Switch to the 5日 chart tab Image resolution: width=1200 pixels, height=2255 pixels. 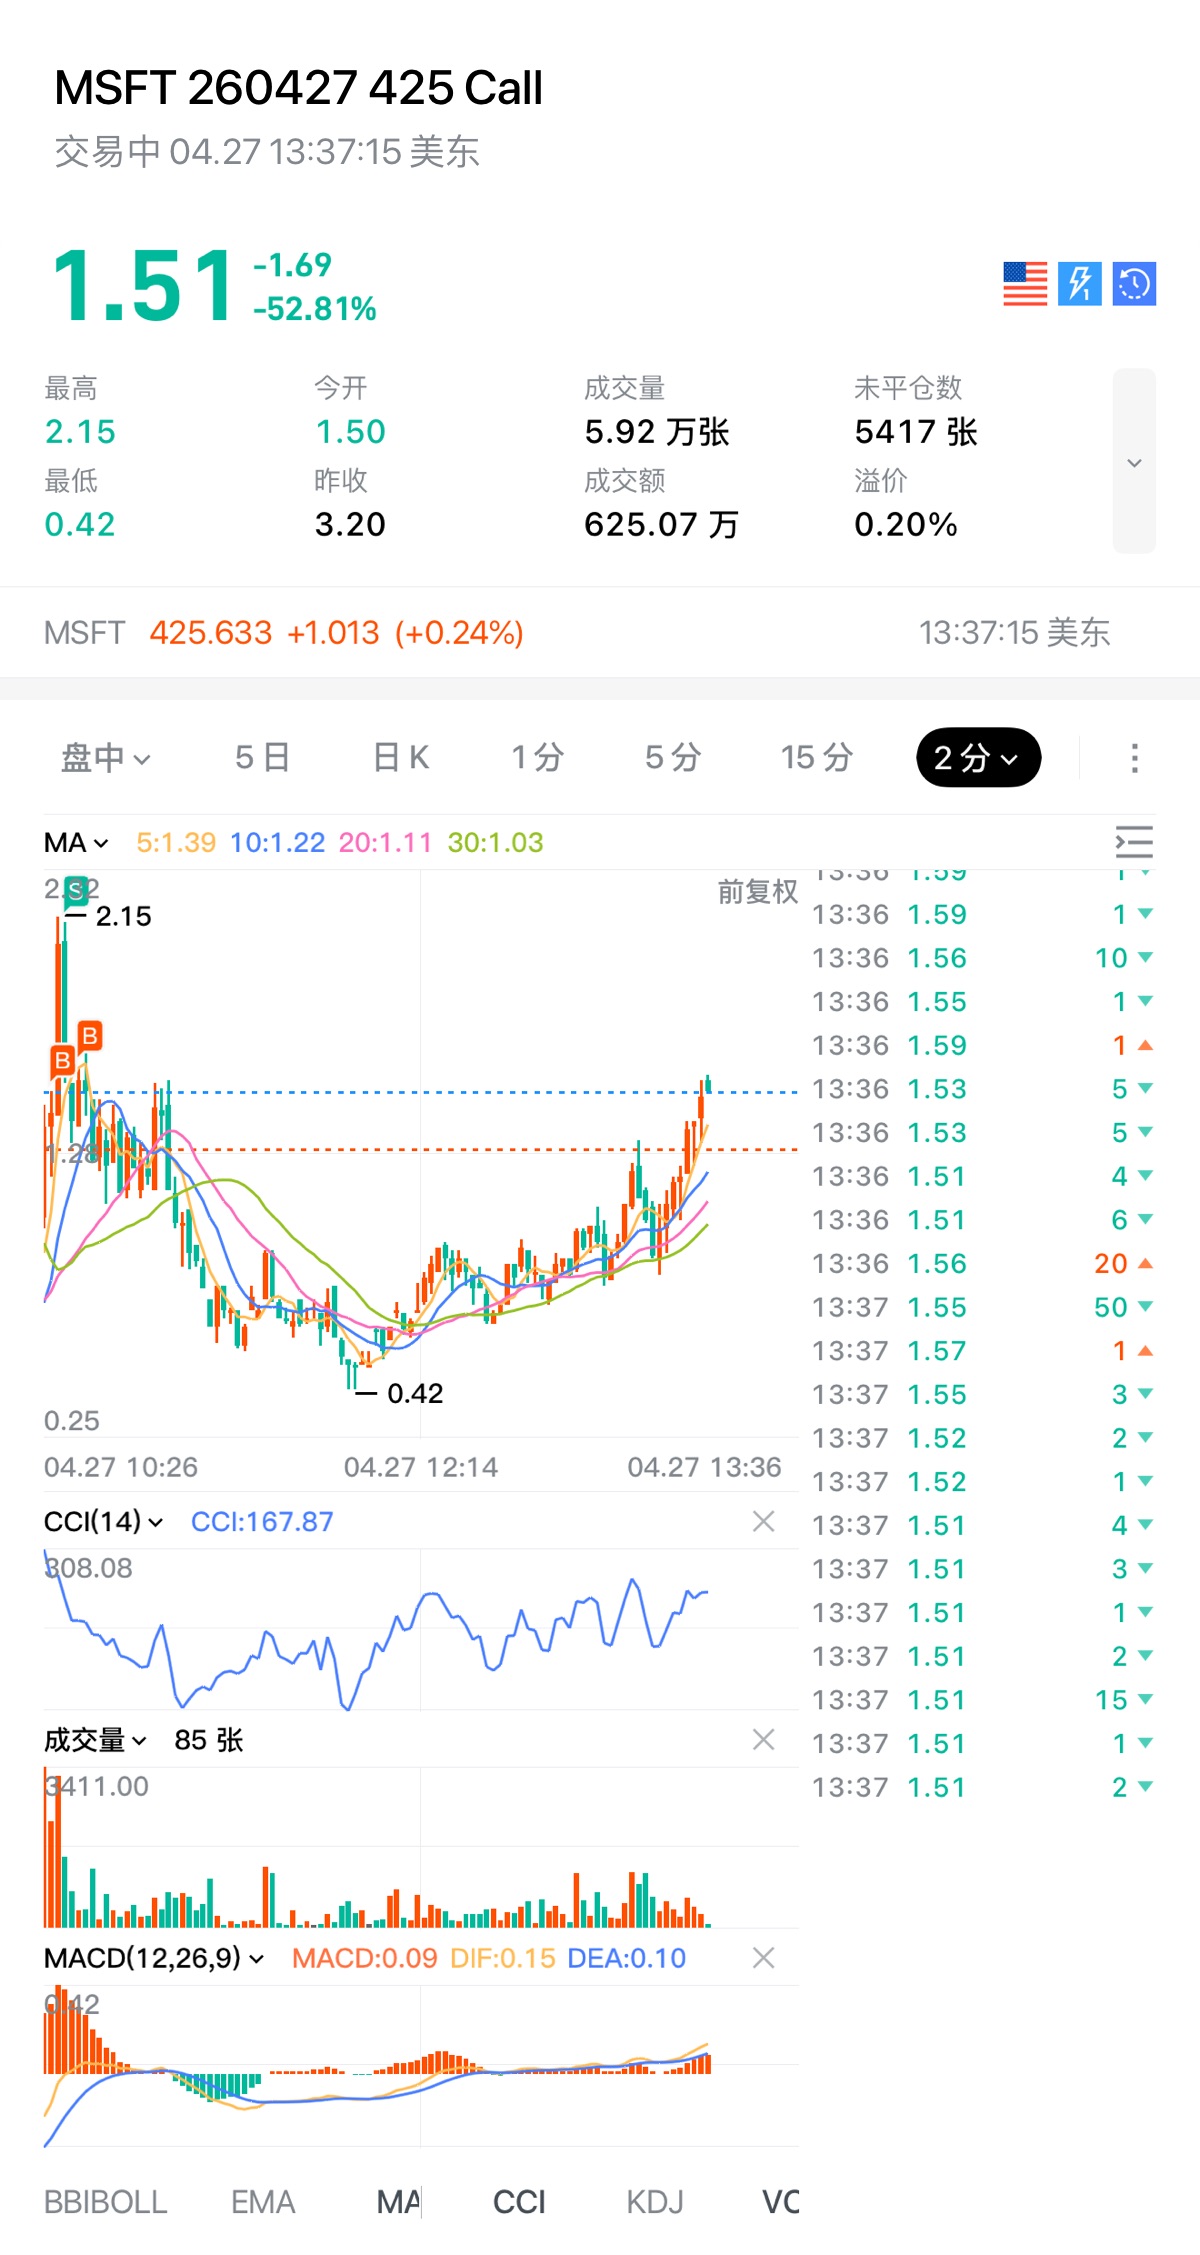click(x=262, y=758)
